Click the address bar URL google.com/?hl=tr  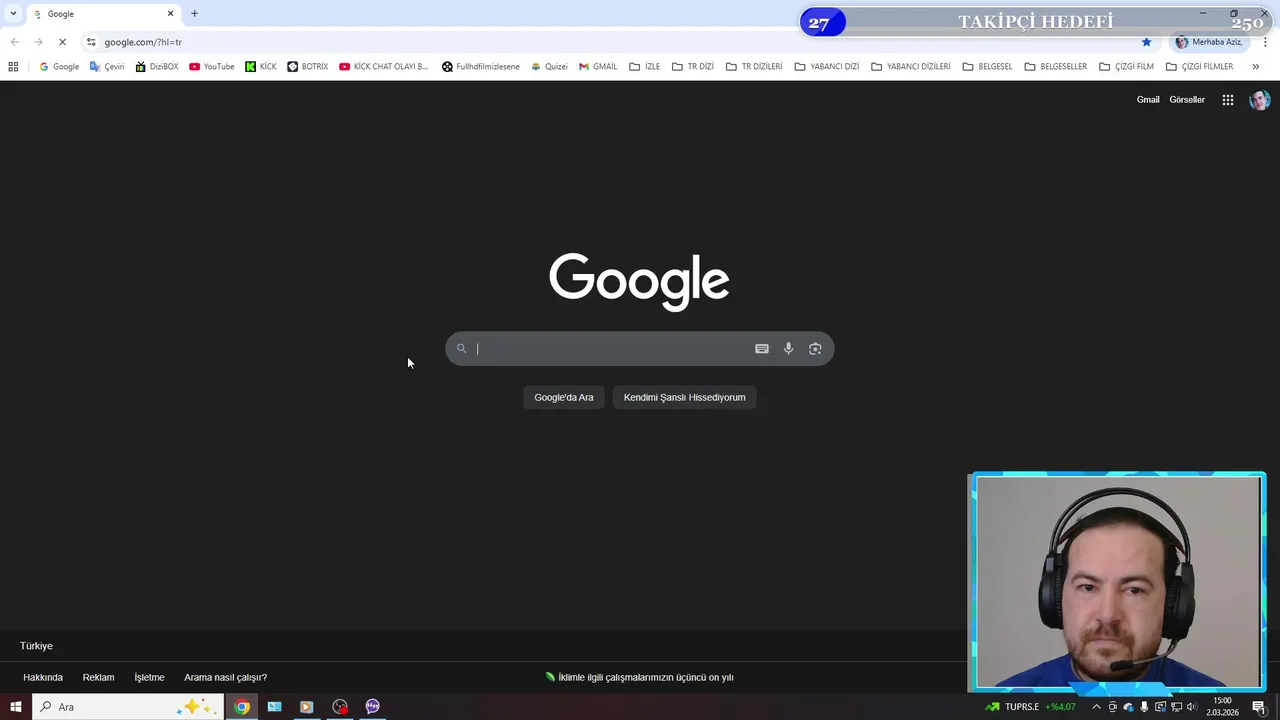(x=143, y=42)
